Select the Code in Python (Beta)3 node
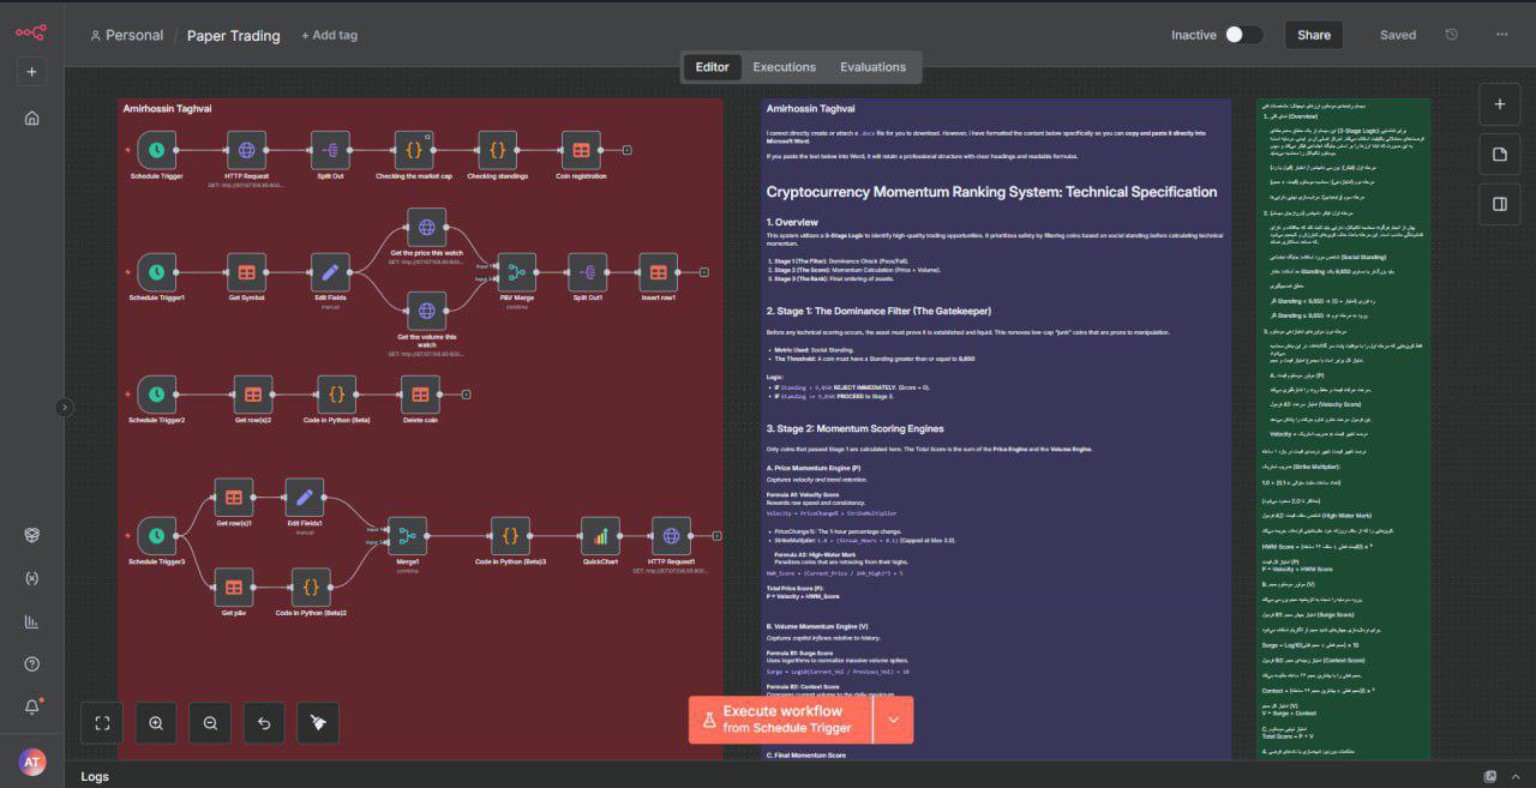 coord(510,536)
